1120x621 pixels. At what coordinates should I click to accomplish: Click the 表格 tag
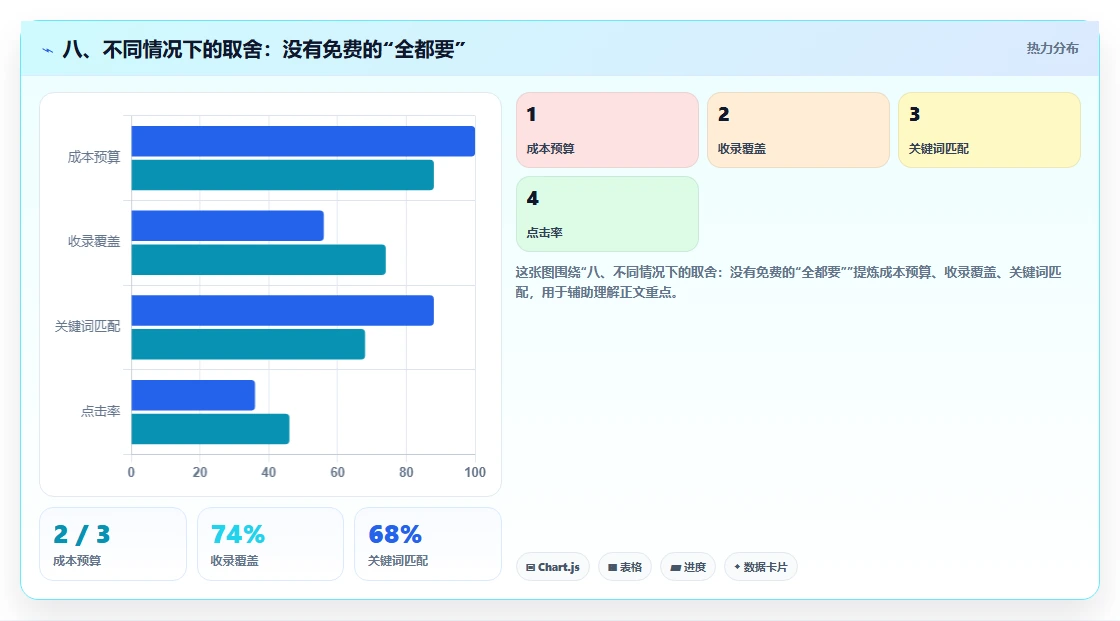click(625, 567)
